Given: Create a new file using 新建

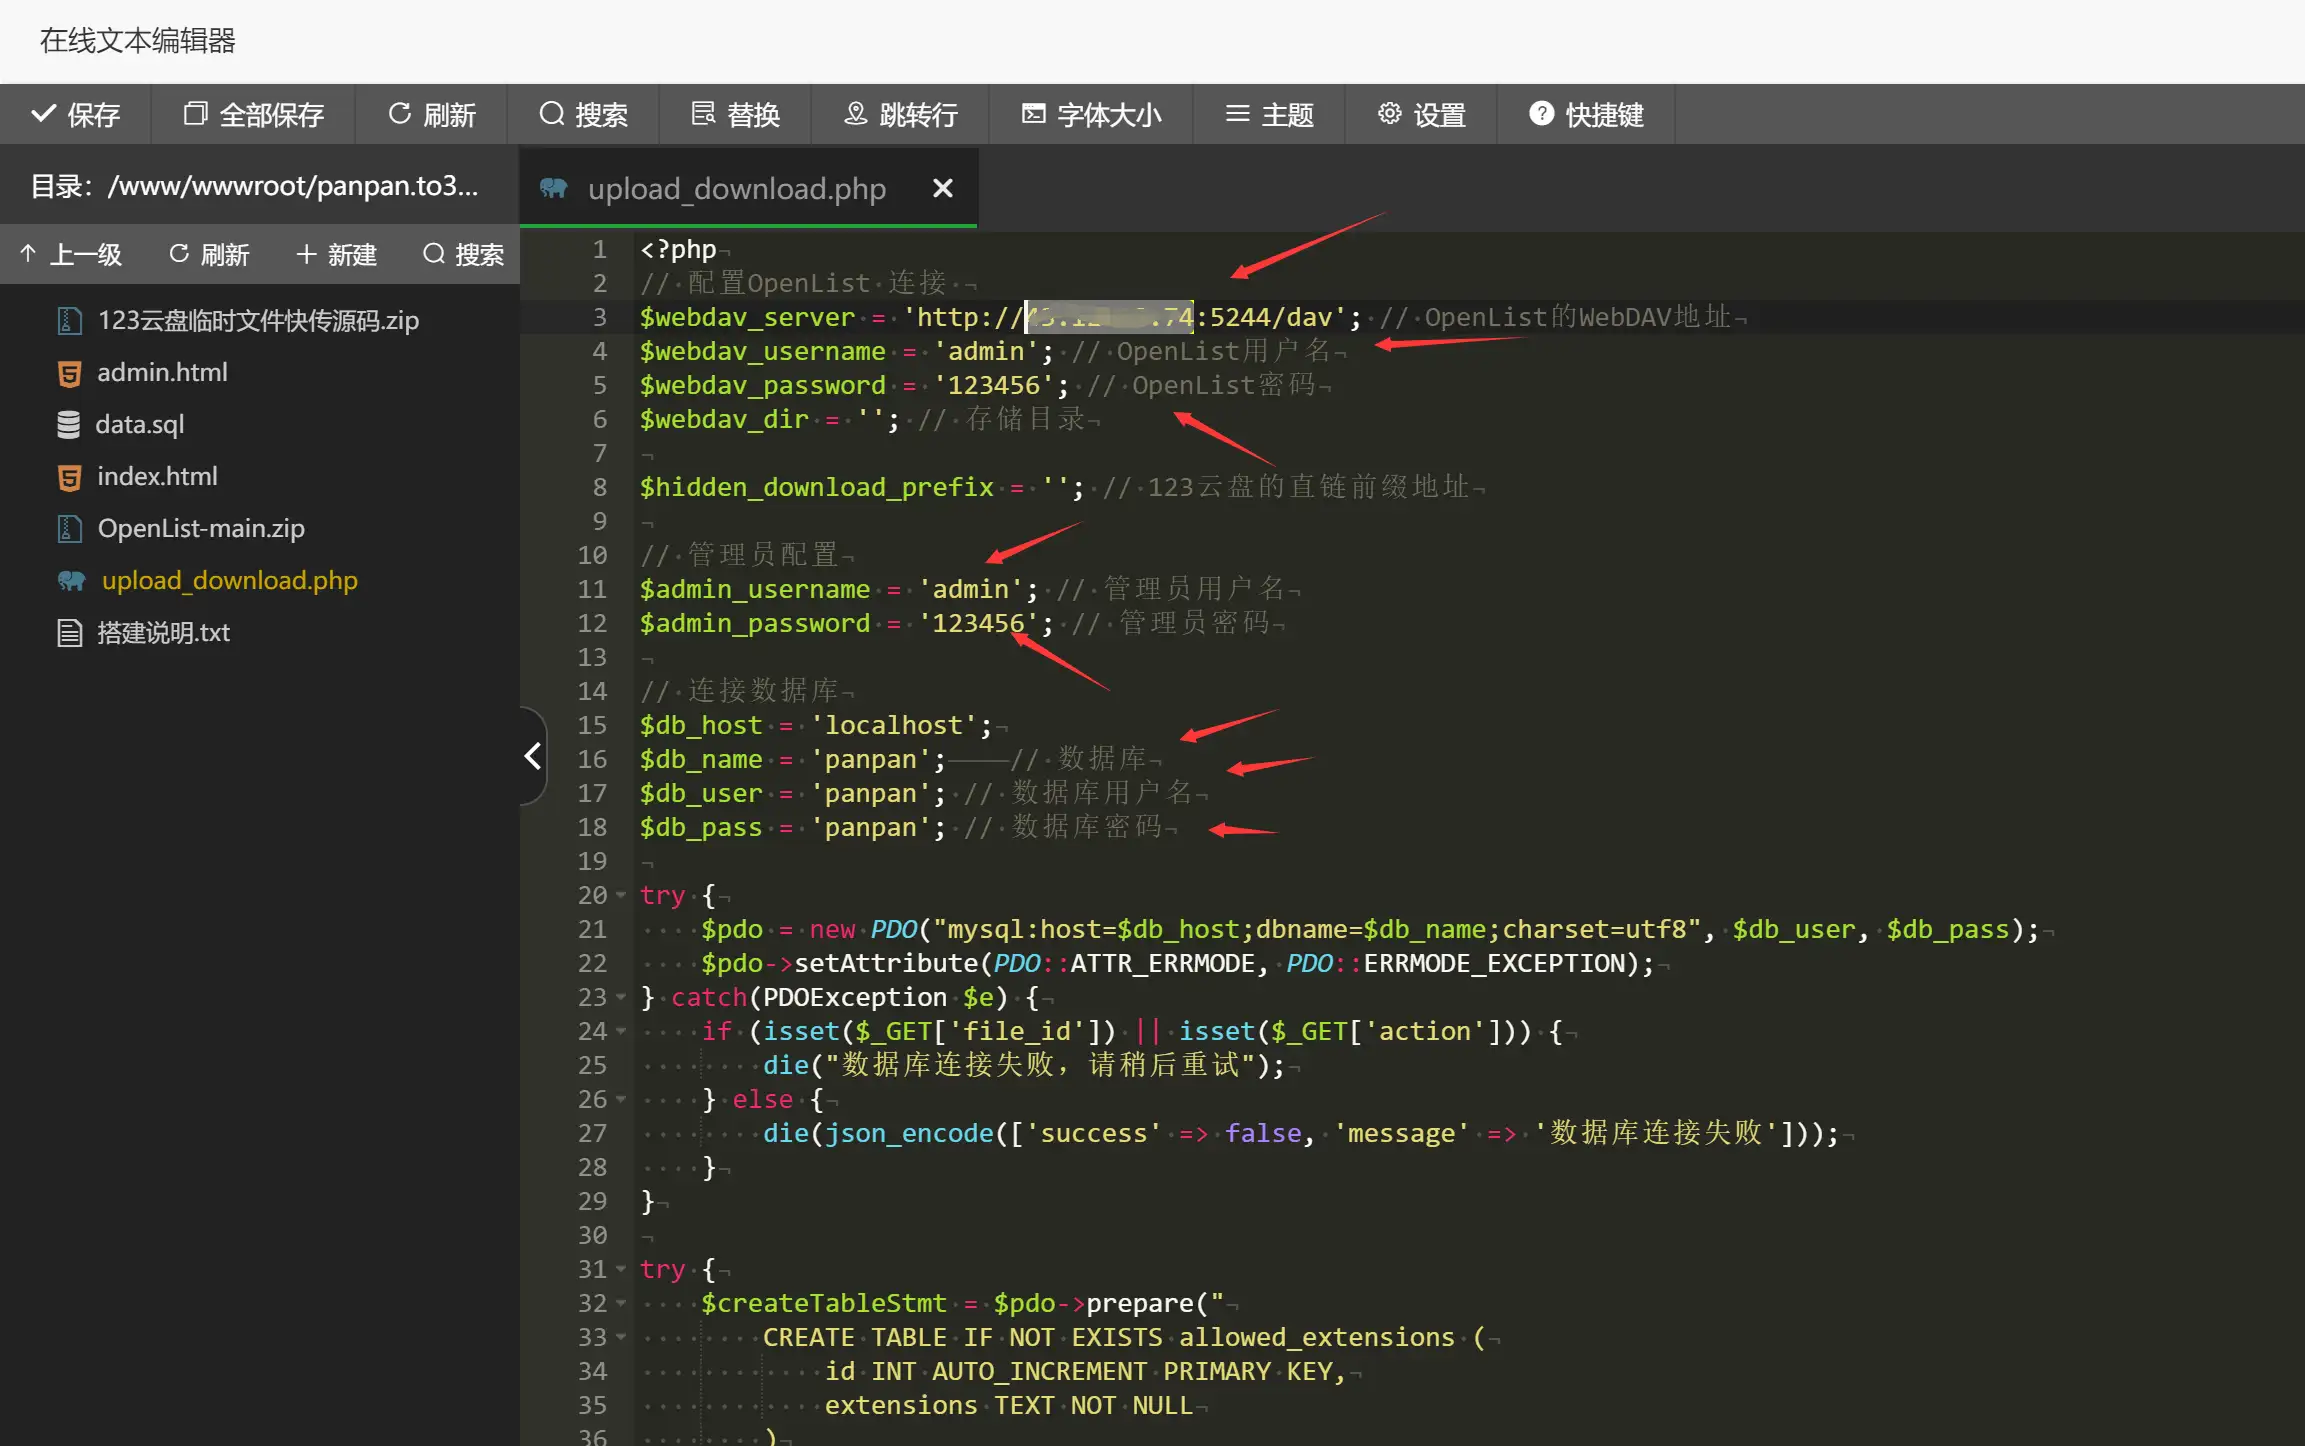Looking at the screenshot, I should [x=337, y=254].
